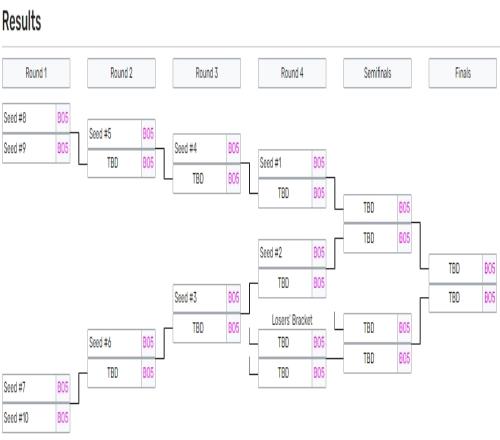Switch to the Finals header
The width and height of the screenshot is (500, 440).
click(463, 73)
